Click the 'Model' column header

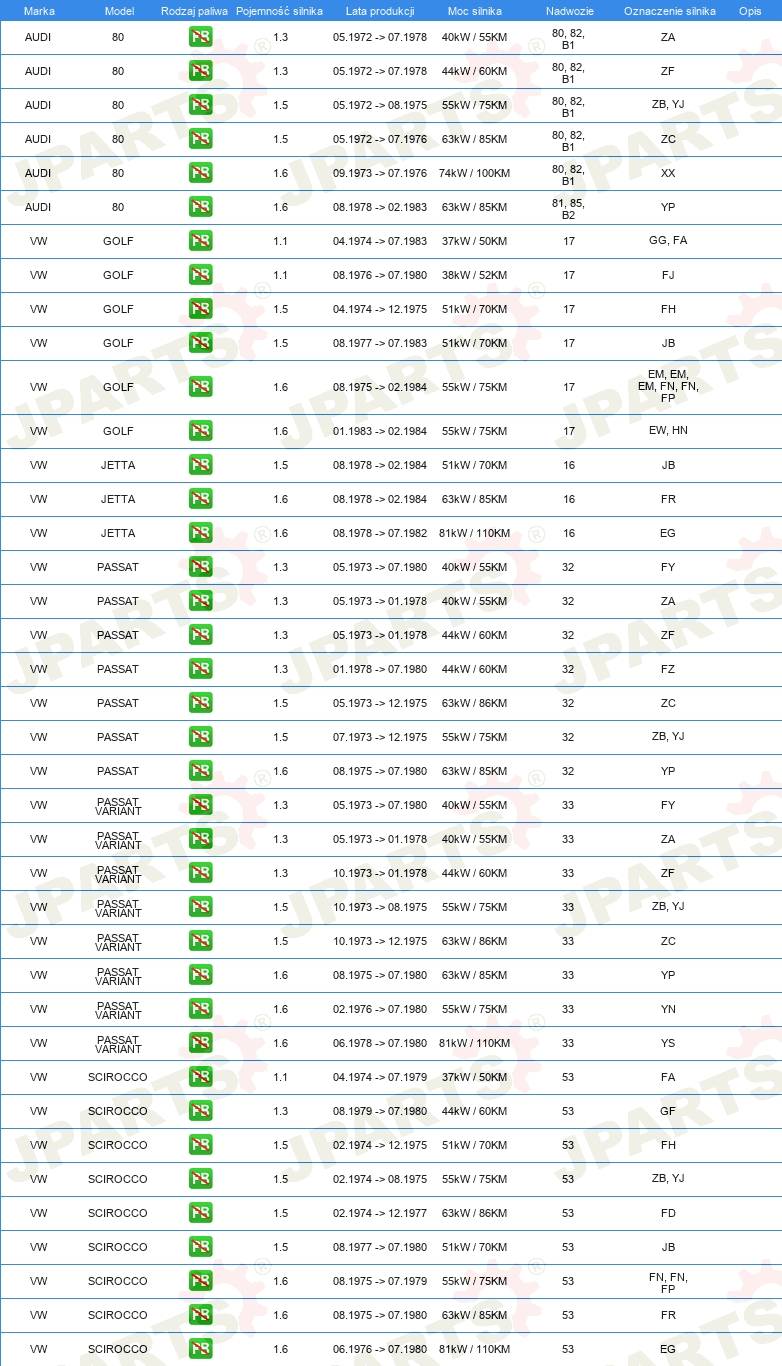point(119,10)
